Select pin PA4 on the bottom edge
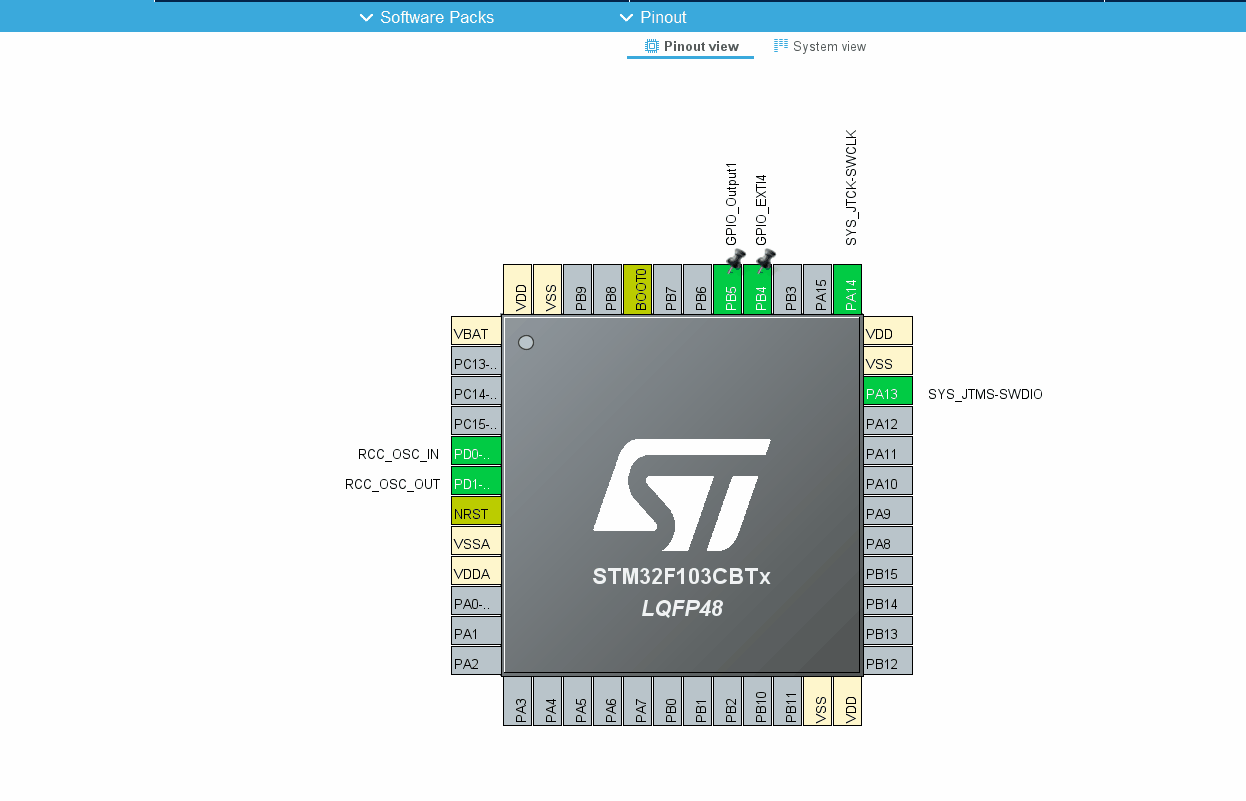Viewport: 1246px width, 801px height. (548, 701)
